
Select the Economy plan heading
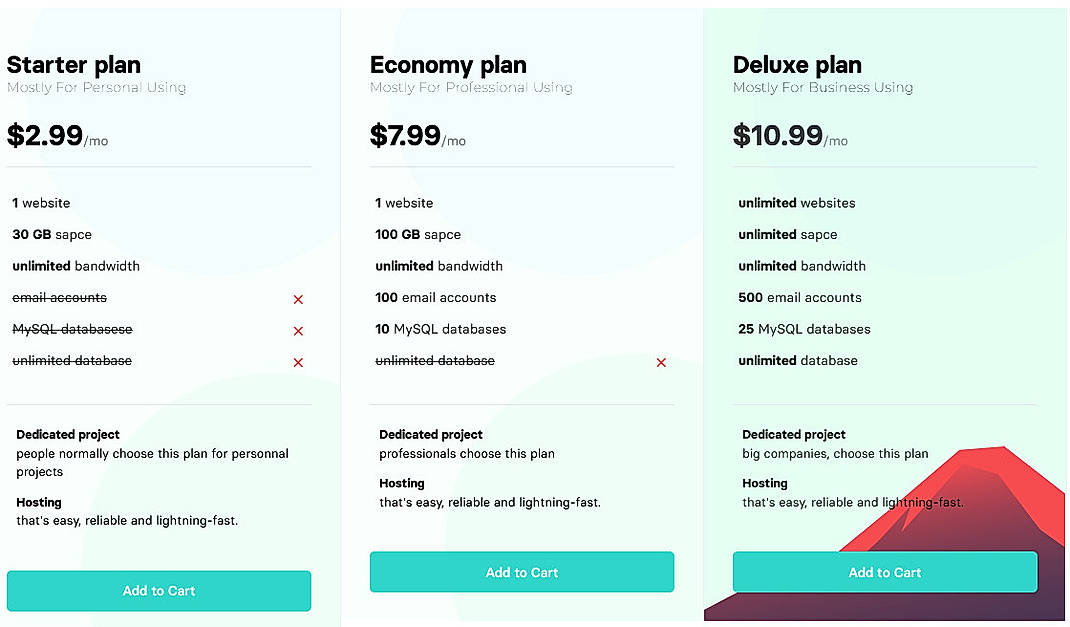tap(448, 65)
